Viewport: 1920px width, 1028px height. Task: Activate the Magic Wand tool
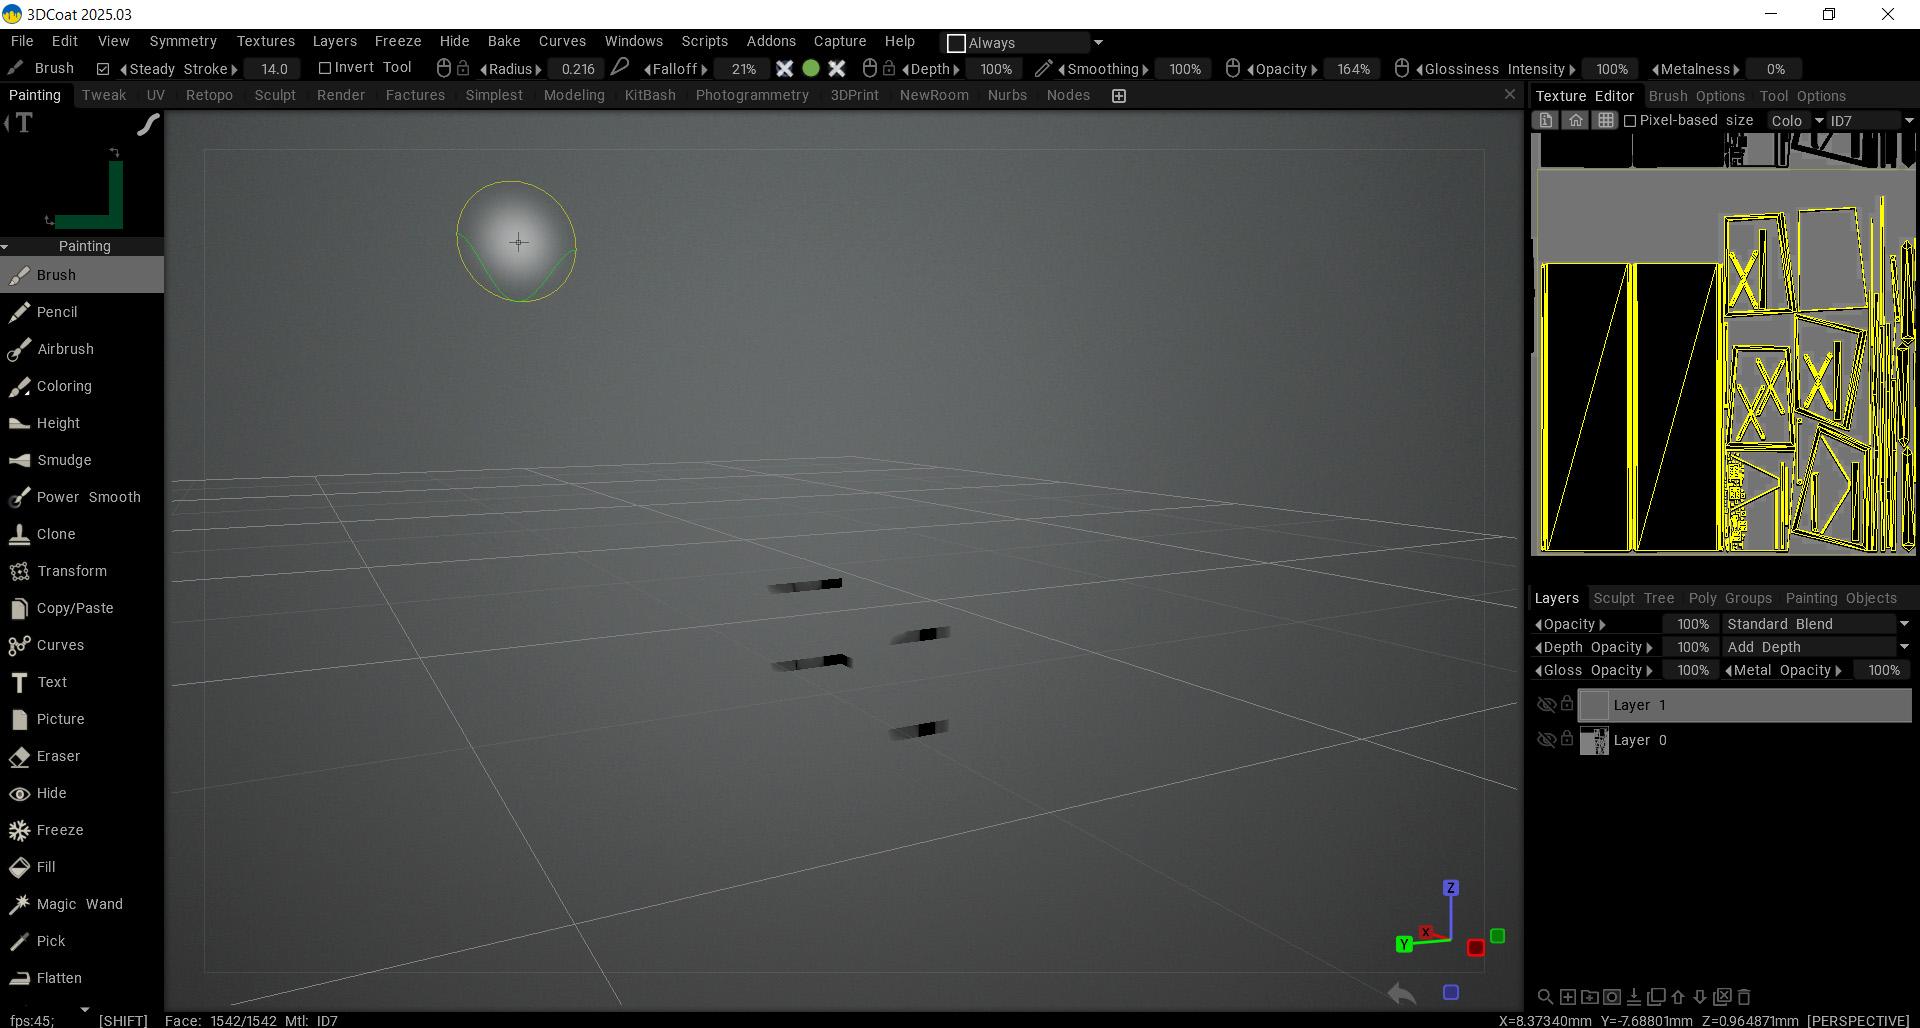pyautogui.click(x=79, y=904)
